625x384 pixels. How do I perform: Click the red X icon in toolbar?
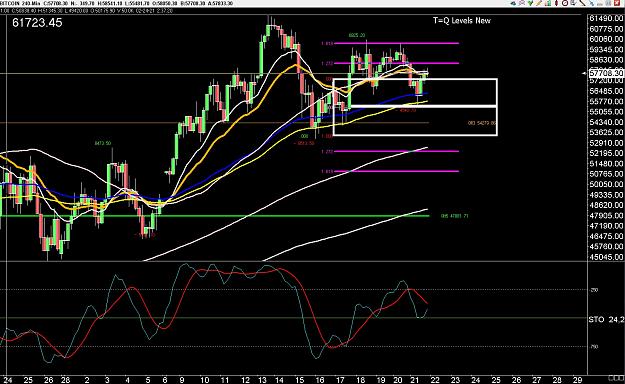pos(617,3)
